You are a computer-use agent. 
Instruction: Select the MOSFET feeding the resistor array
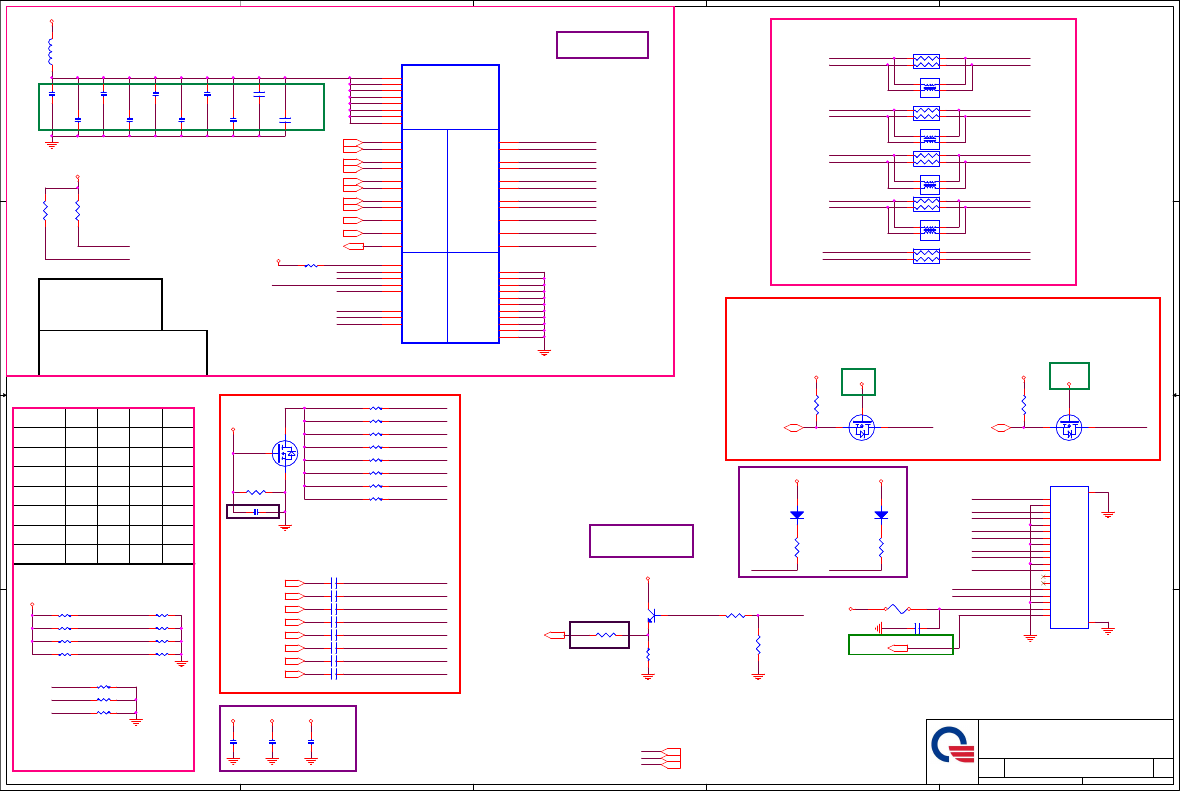284,453
